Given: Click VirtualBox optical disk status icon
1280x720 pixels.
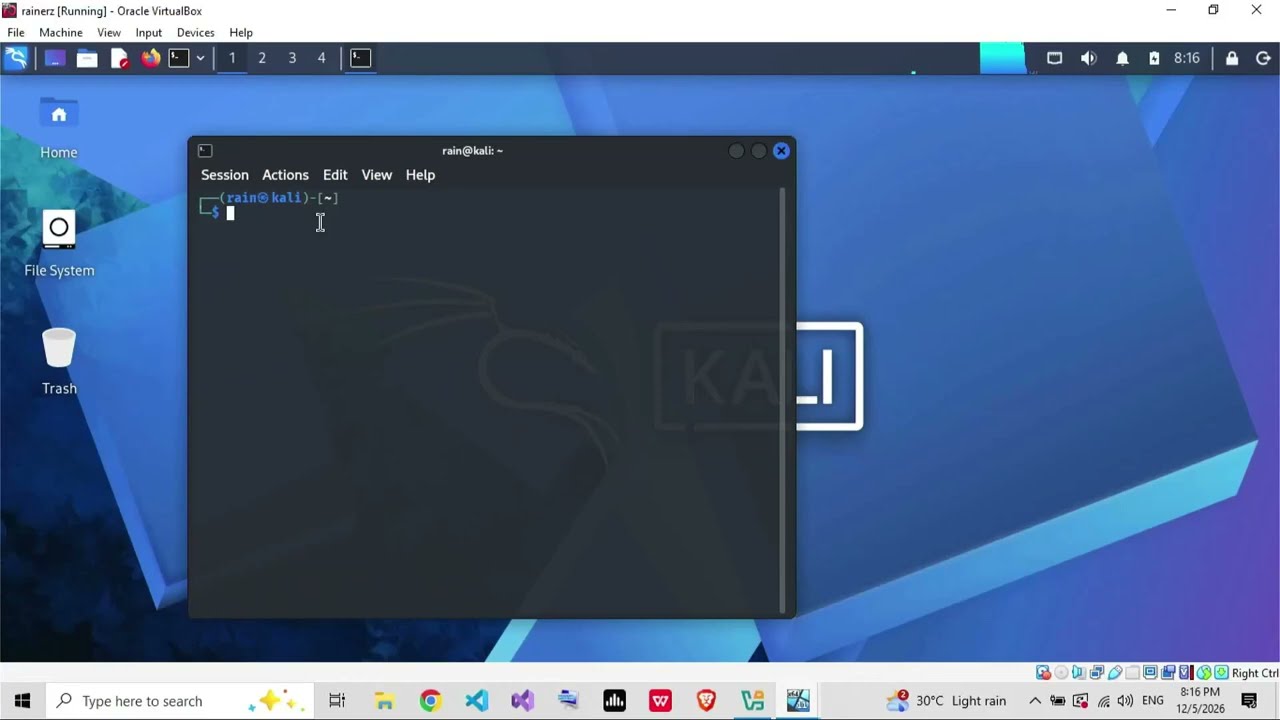Looking at the screenshot, I should pyautogui.click(x=1061, y=673).
